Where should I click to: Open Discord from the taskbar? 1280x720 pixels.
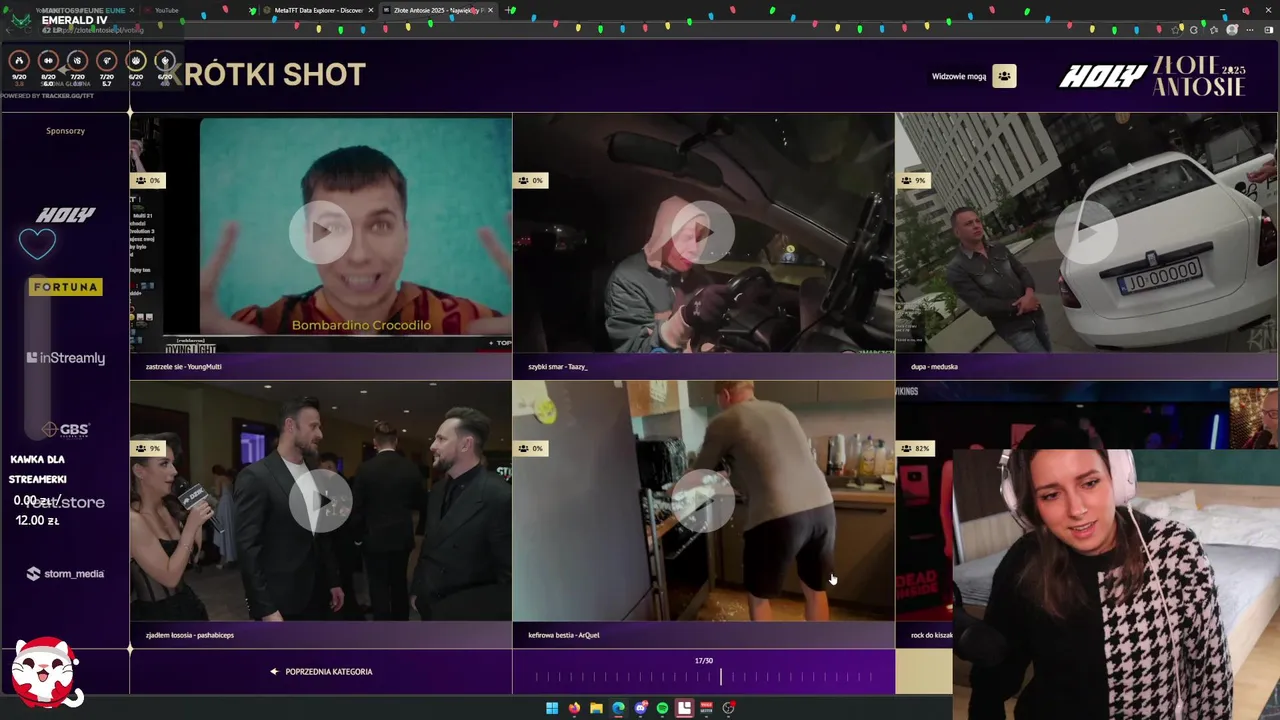click(x=641, y=708)
